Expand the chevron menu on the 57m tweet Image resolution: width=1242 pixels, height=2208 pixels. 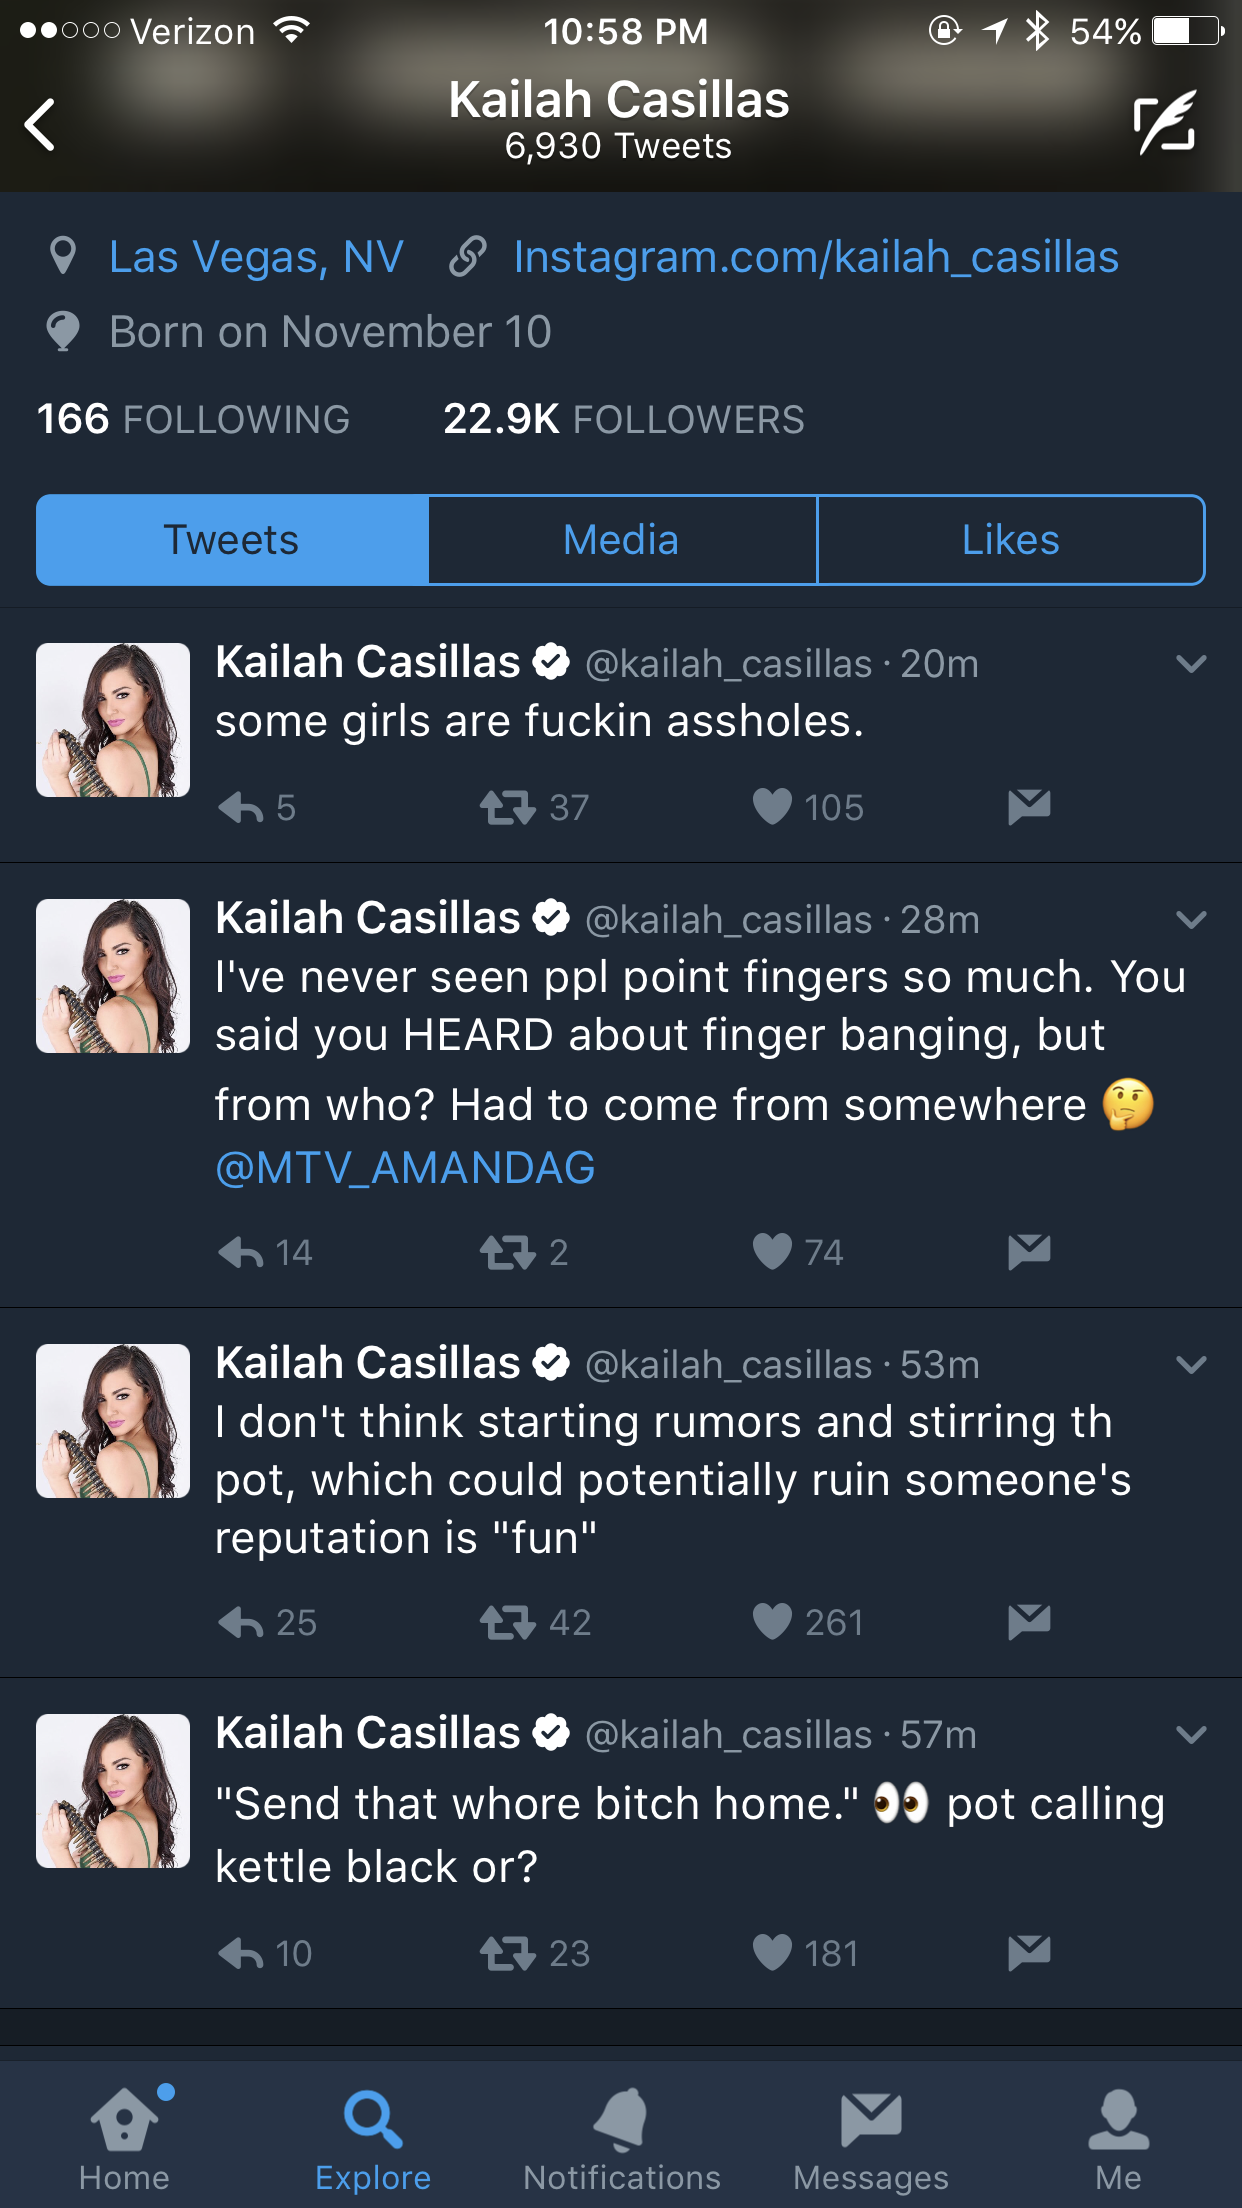1191,1735
